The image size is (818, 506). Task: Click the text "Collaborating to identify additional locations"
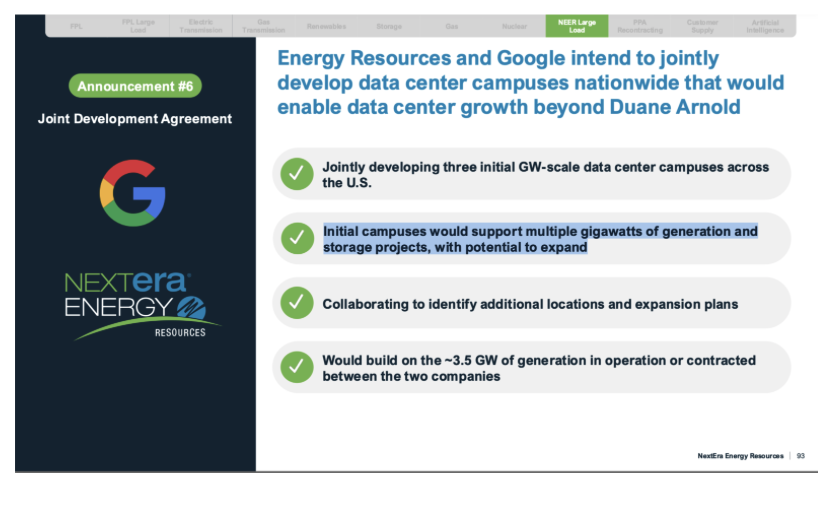click(530, 304)
